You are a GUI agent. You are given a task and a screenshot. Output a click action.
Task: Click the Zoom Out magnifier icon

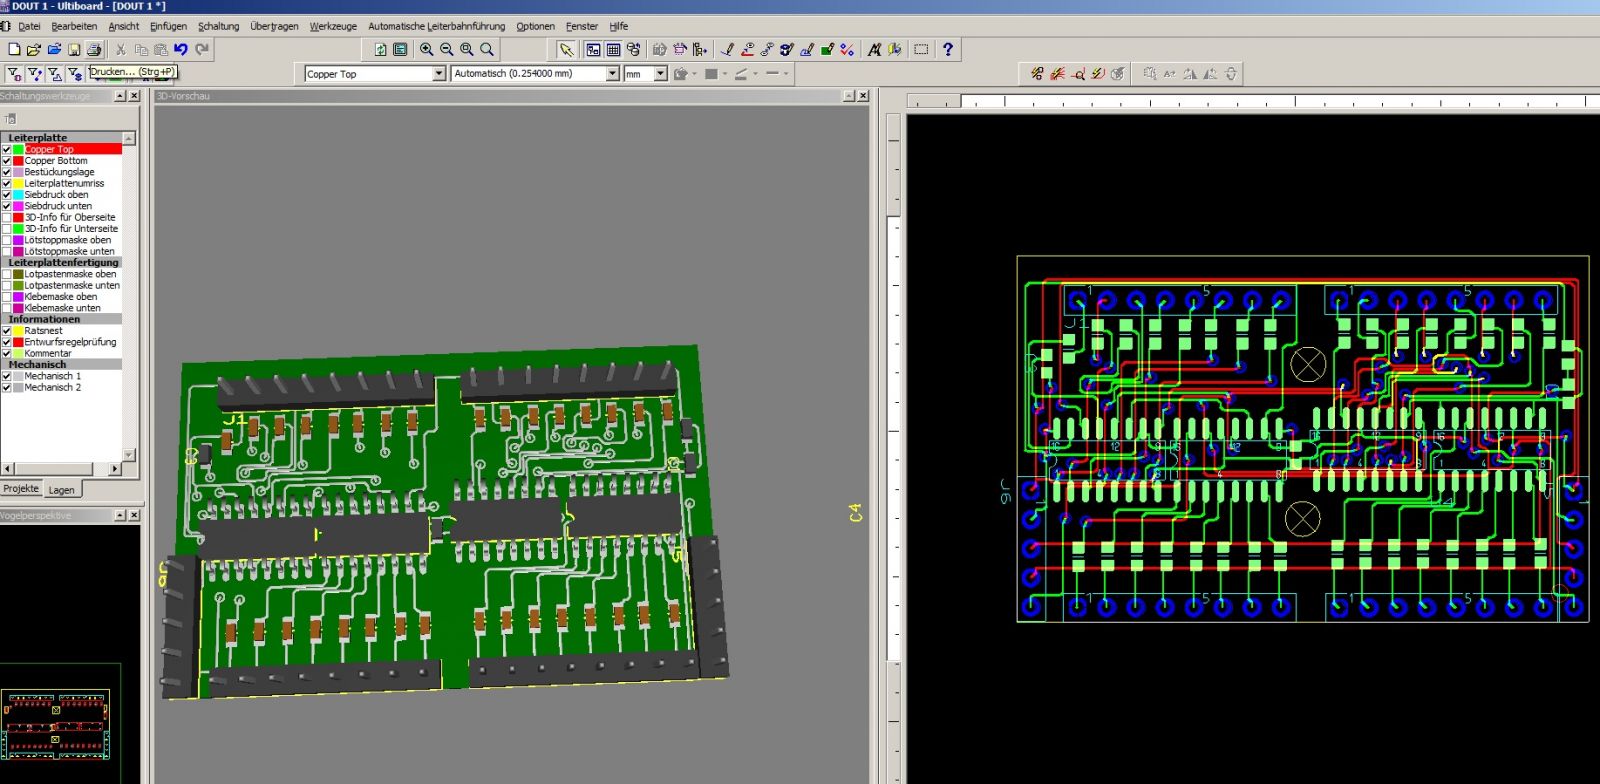coord(447,49)
